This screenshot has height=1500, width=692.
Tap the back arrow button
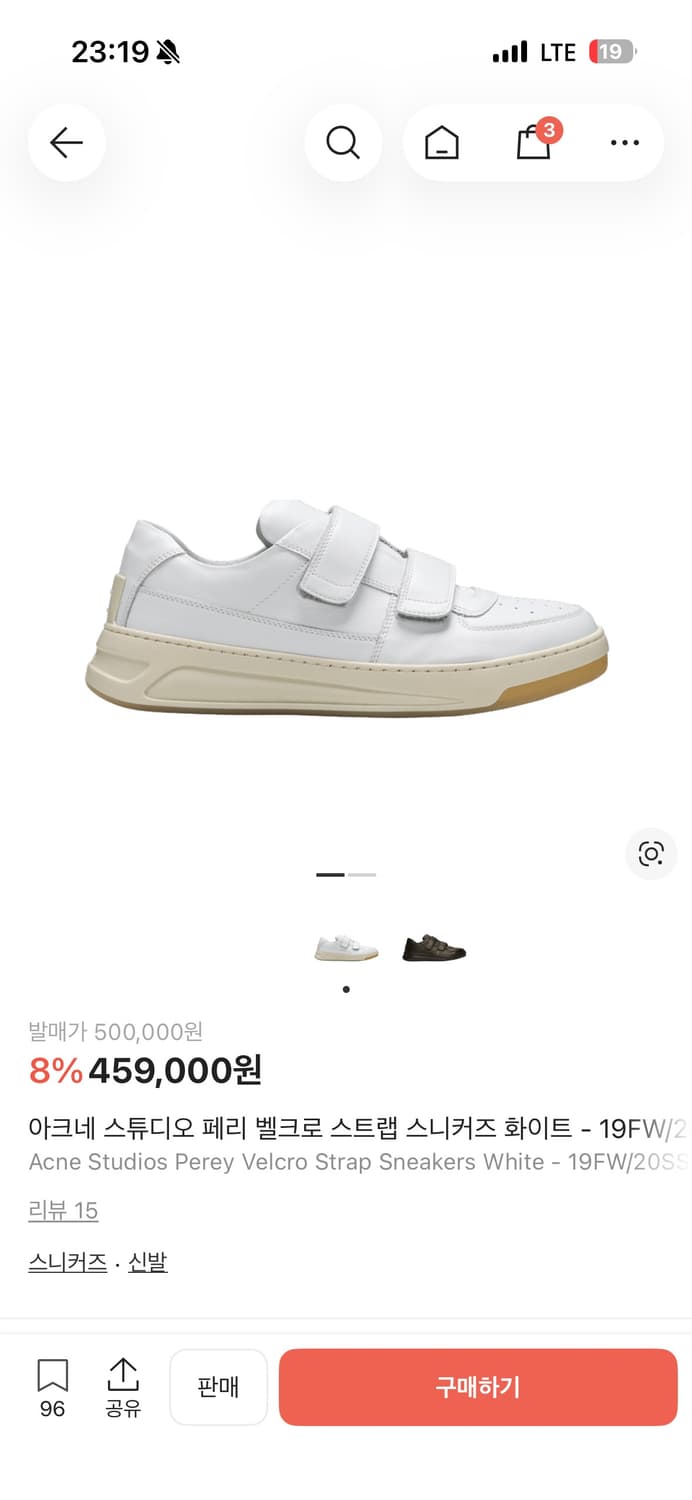pyautogui.click(x=66, y=143)
